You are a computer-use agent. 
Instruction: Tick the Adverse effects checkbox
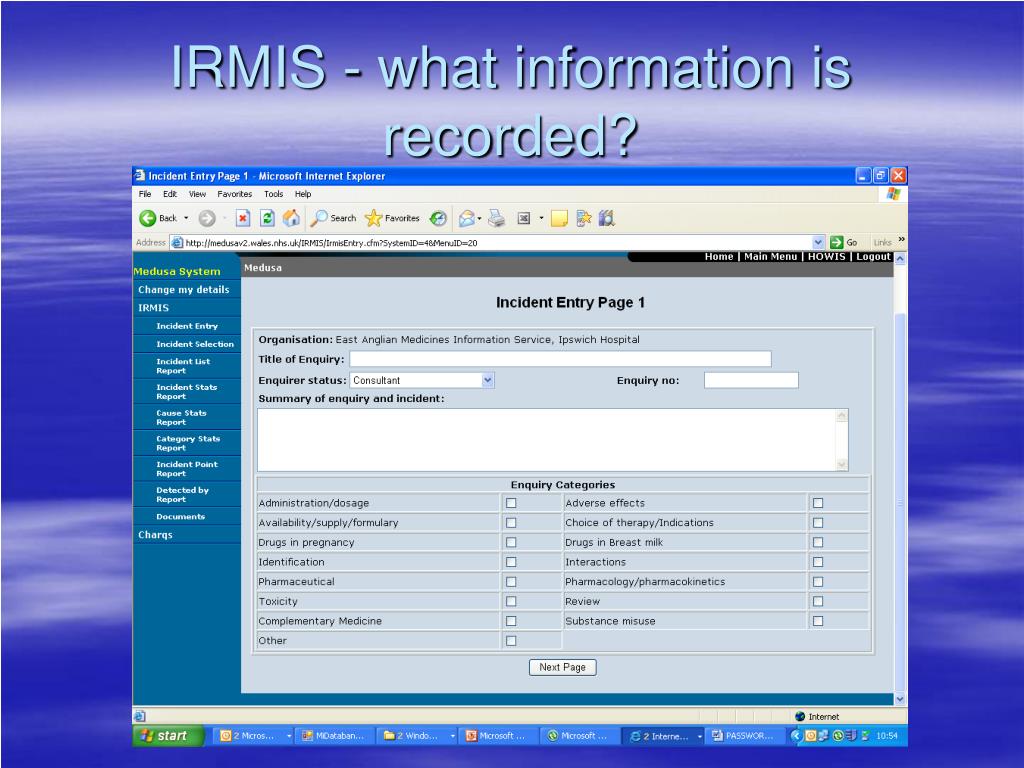(818, 503)
